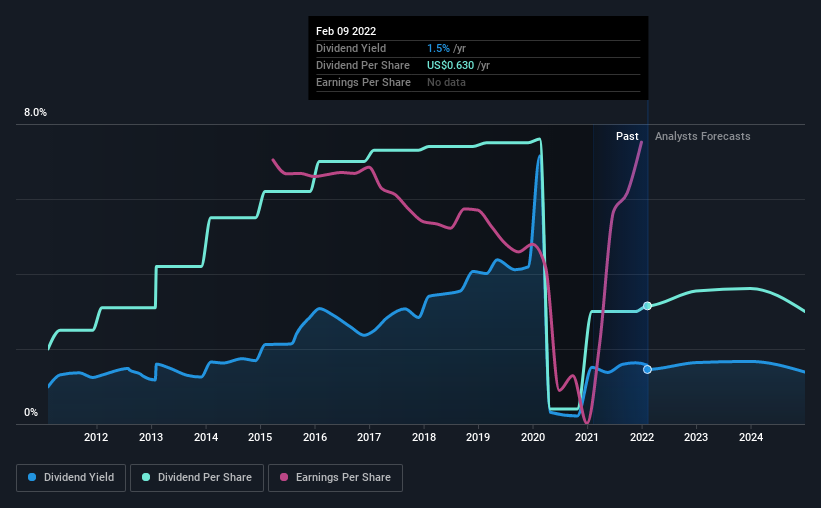This screenshot has width=821, height=508.
Task: Click the tooltip Earnings Per Share row label
Action: point(363,82)
